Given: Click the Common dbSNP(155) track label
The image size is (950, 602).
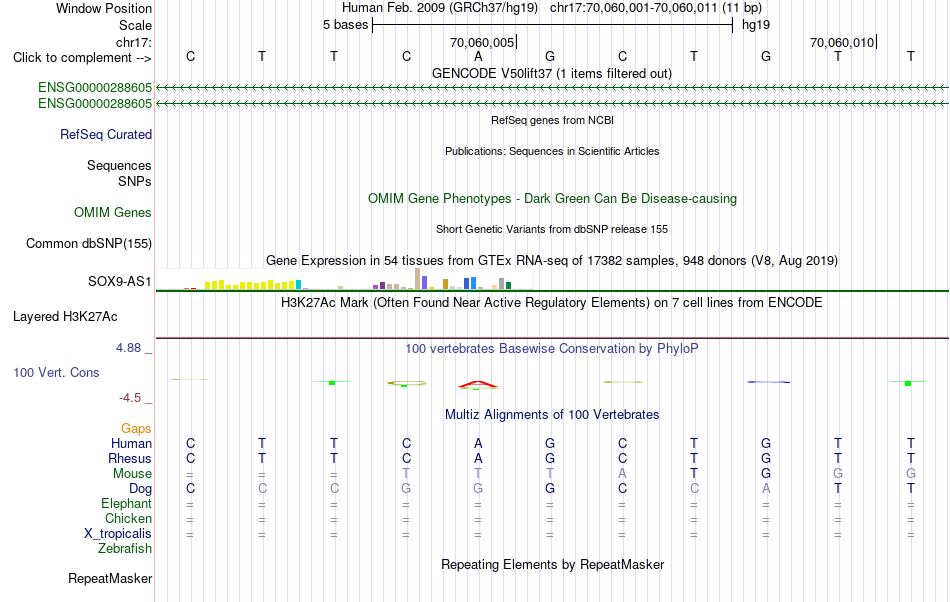Looking at the screenshot, I should coord(88,243).
